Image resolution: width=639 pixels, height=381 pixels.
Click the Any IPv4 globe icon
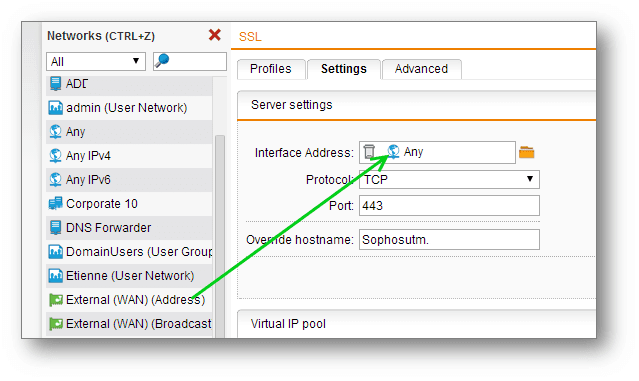55,156
